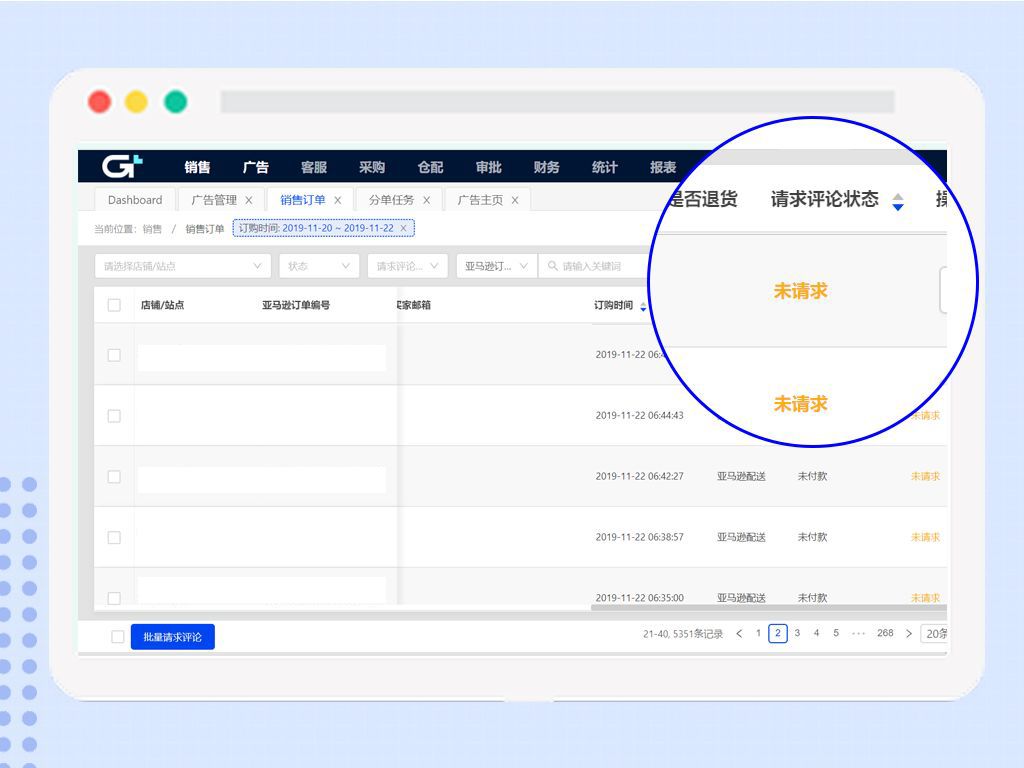Expand the 状态 filter dropdown
1024x768 pixels.
click(x=318, y=266)
